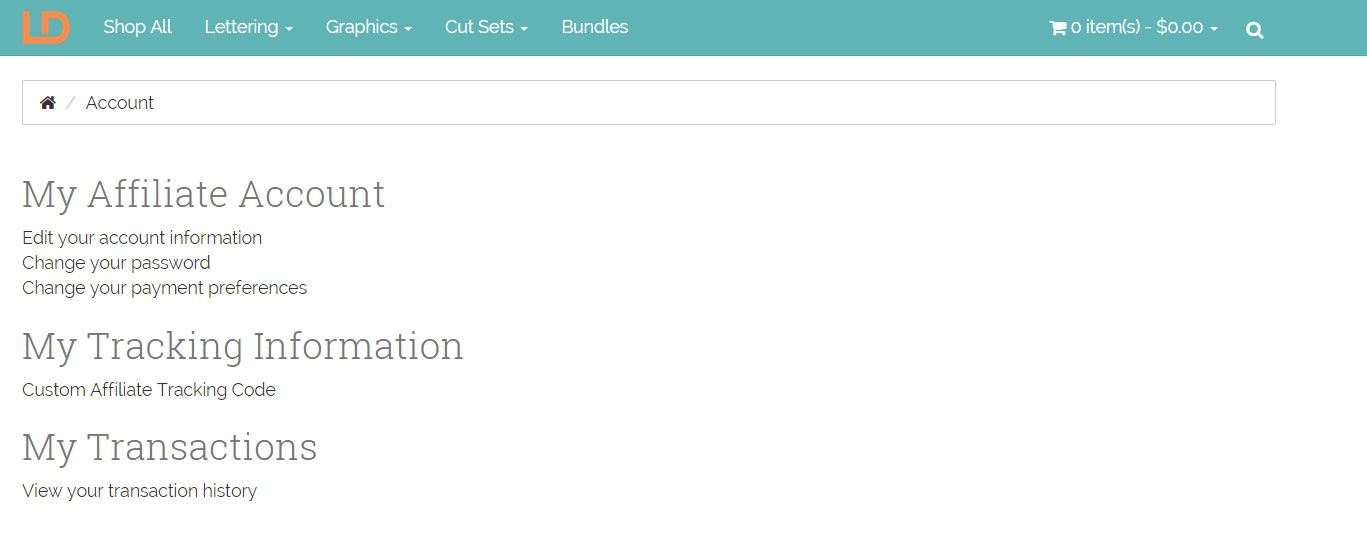Viewport: 1367px width, 544px height.
Task: Click the caret arrow beside Graphics
Action: [x=408, y=29]
